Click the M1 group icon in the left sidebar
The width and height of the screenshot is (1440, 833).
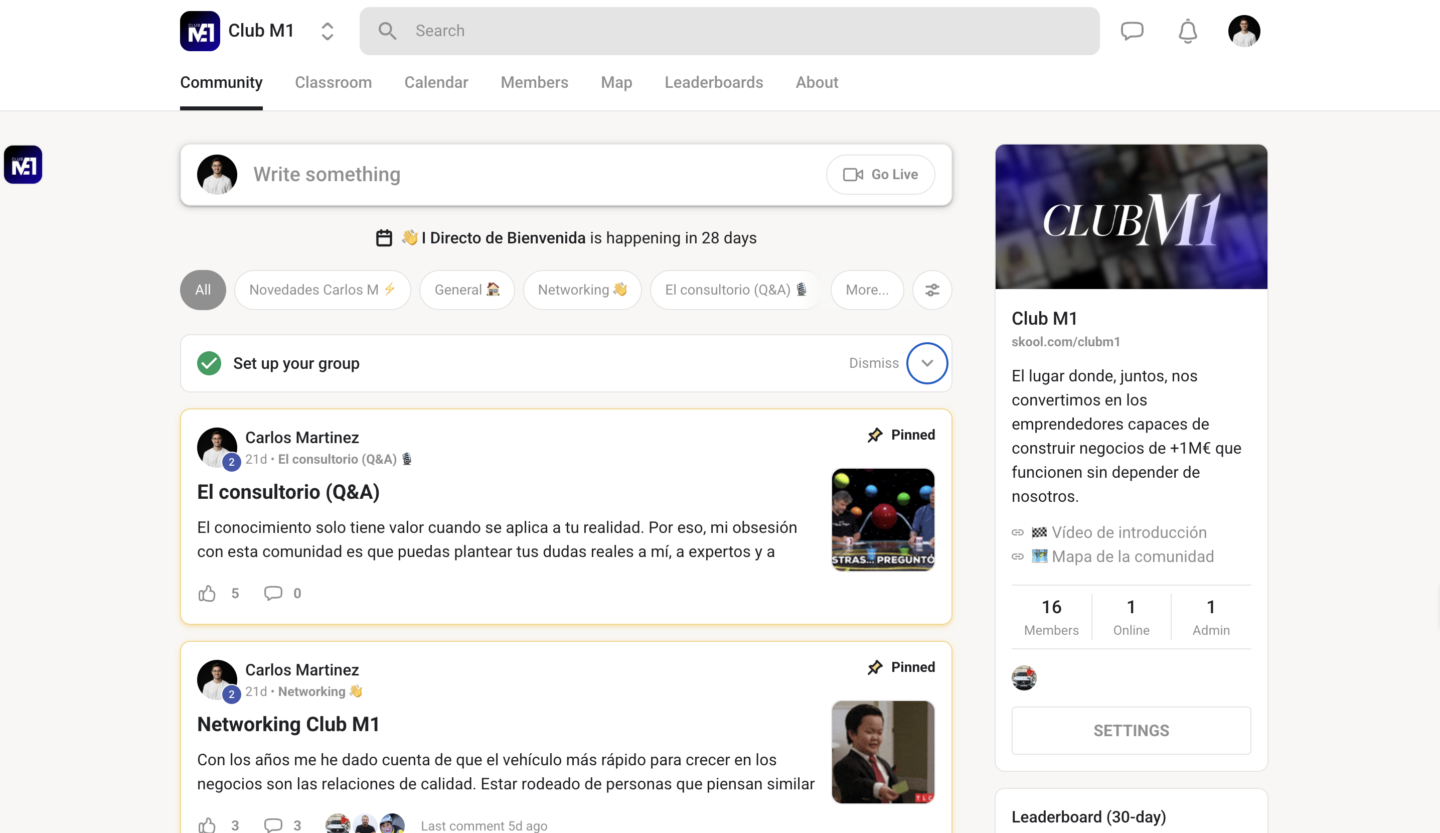tap(23, 165)
